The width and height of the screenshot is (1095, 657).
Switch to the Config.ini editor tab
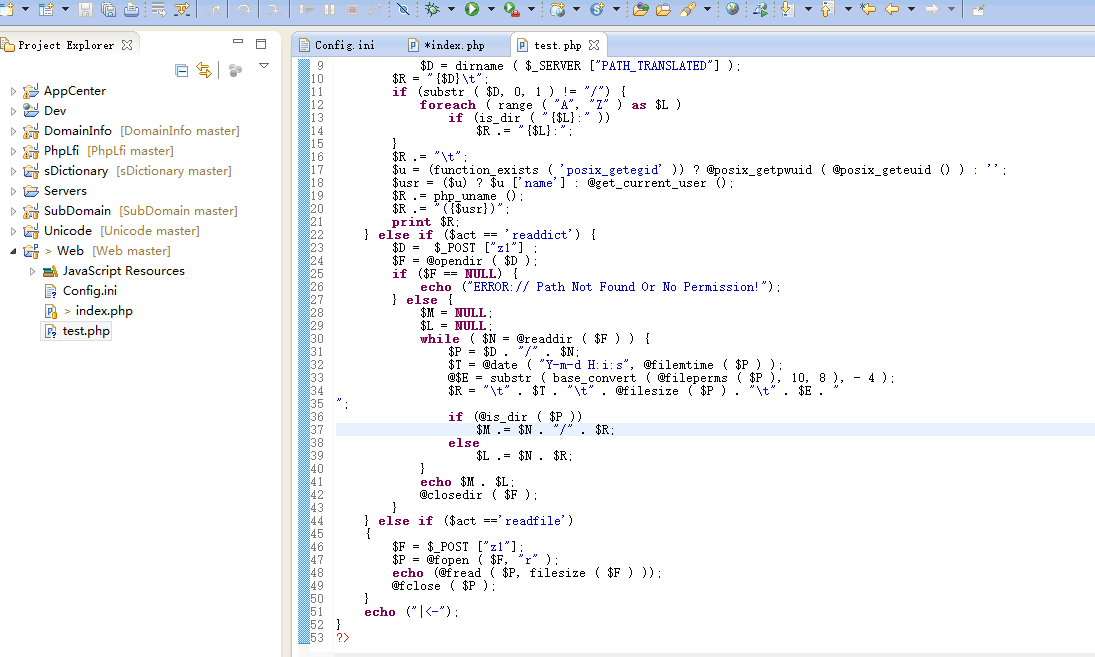pos(337,45)
